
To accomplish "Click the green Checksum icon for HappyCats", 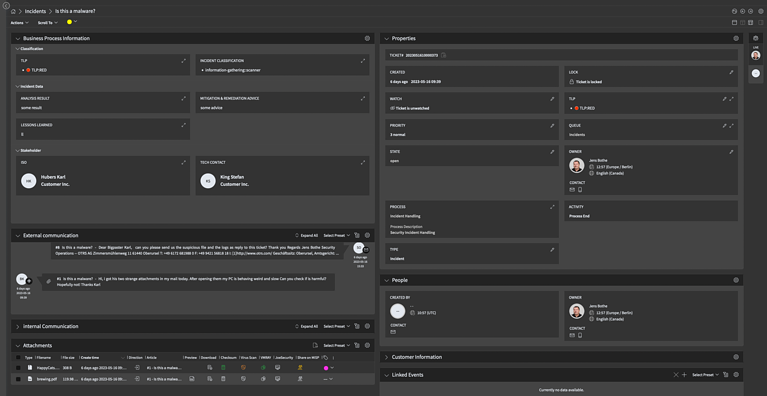I will 223,368.
